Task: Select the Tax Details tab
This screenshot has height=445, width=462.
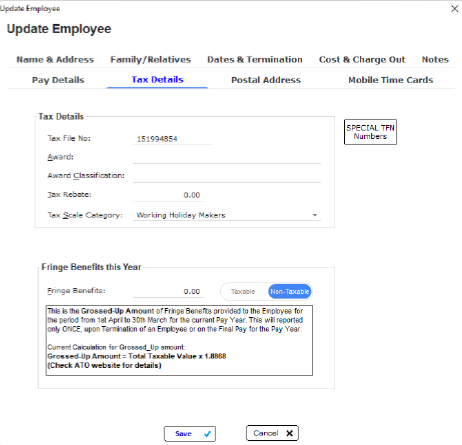Action: pos(157,80)
